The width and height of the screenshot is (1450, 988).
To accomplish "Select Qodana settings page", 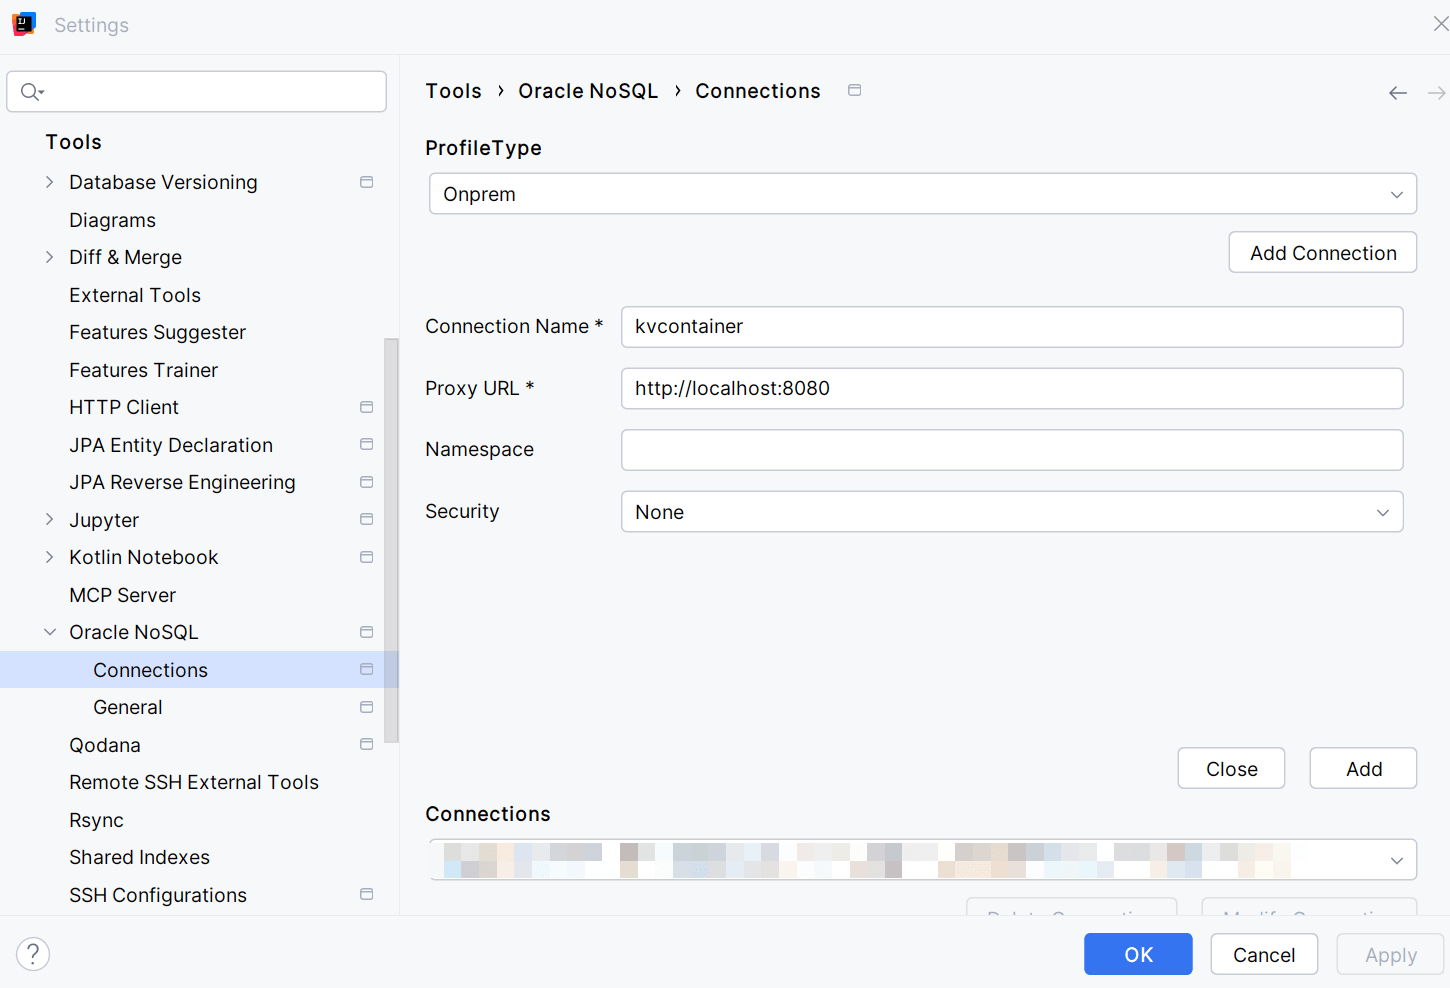I will (105, 745).
